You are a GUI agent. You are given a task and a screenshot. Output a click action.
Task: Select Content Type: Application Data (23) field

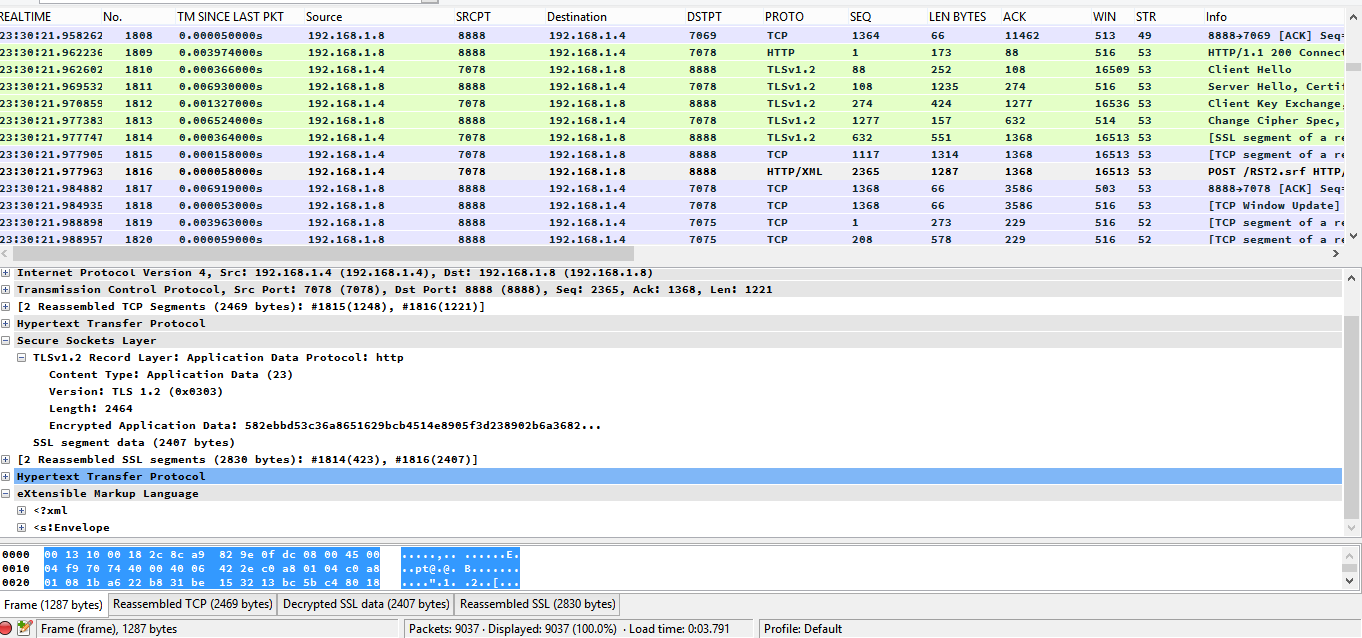[170, 375]
